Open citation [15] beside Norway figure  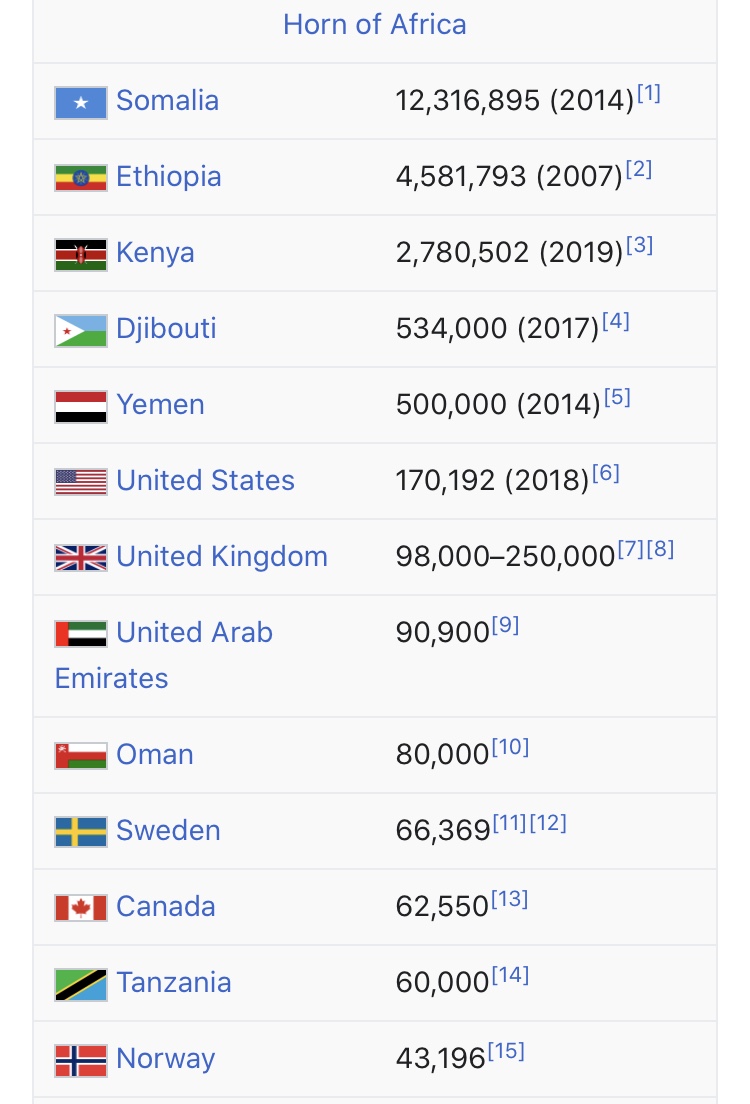[x=506, y=1050]
